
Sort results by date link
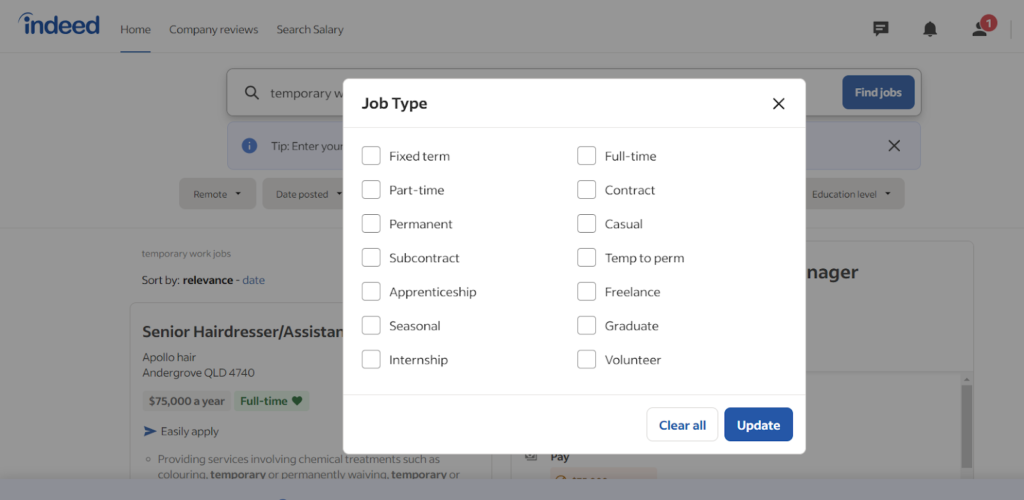(253, 280)
